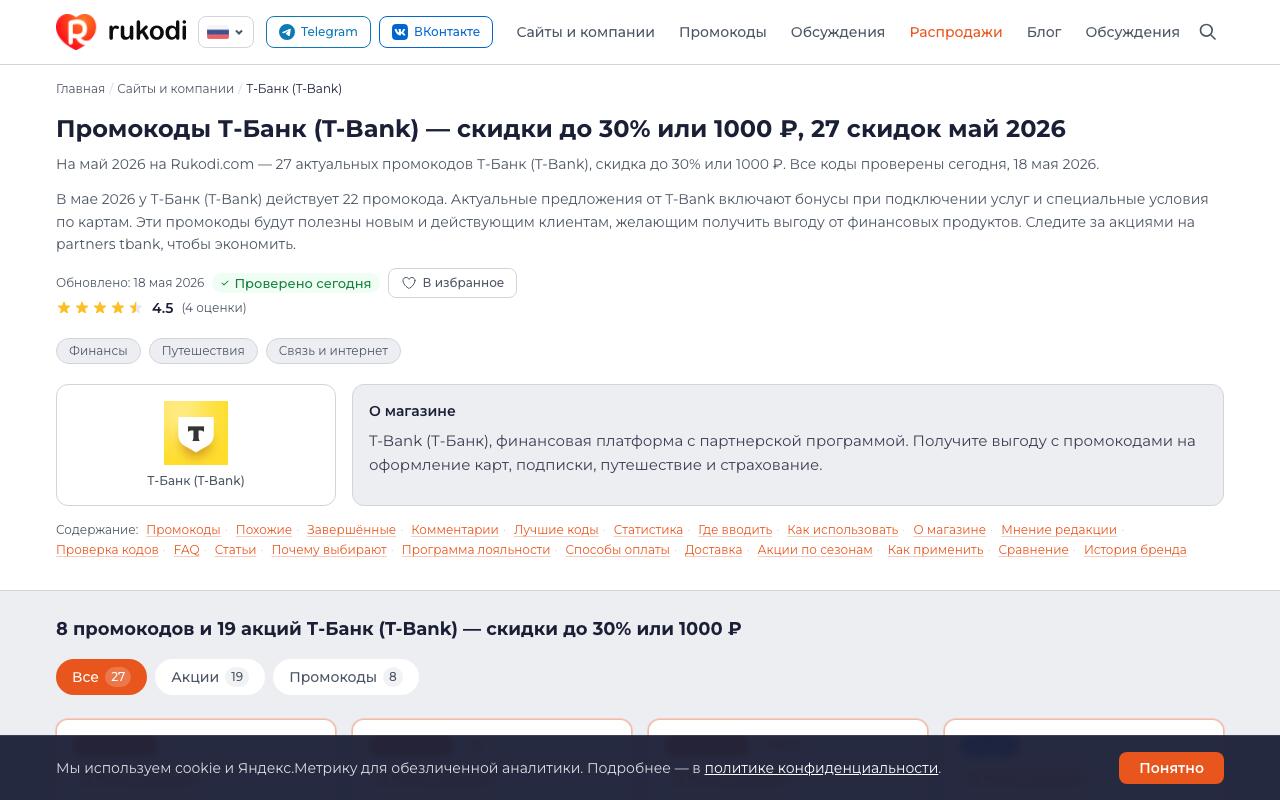Jump to Программа лояльности section

pyautogui.click(x=476, y=550)
